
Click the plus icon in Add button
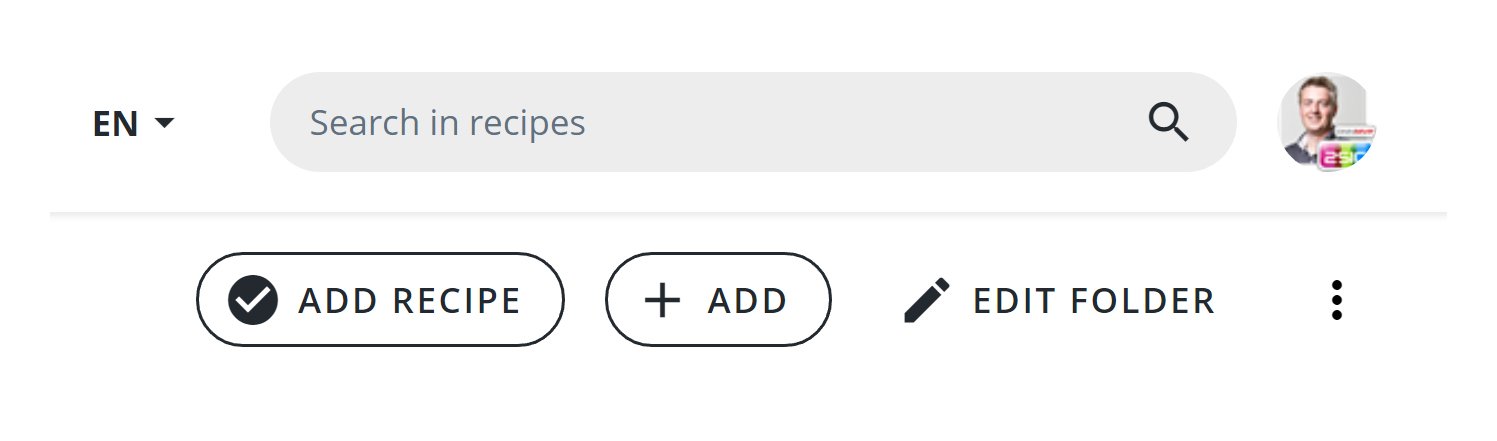click(662, 300)
